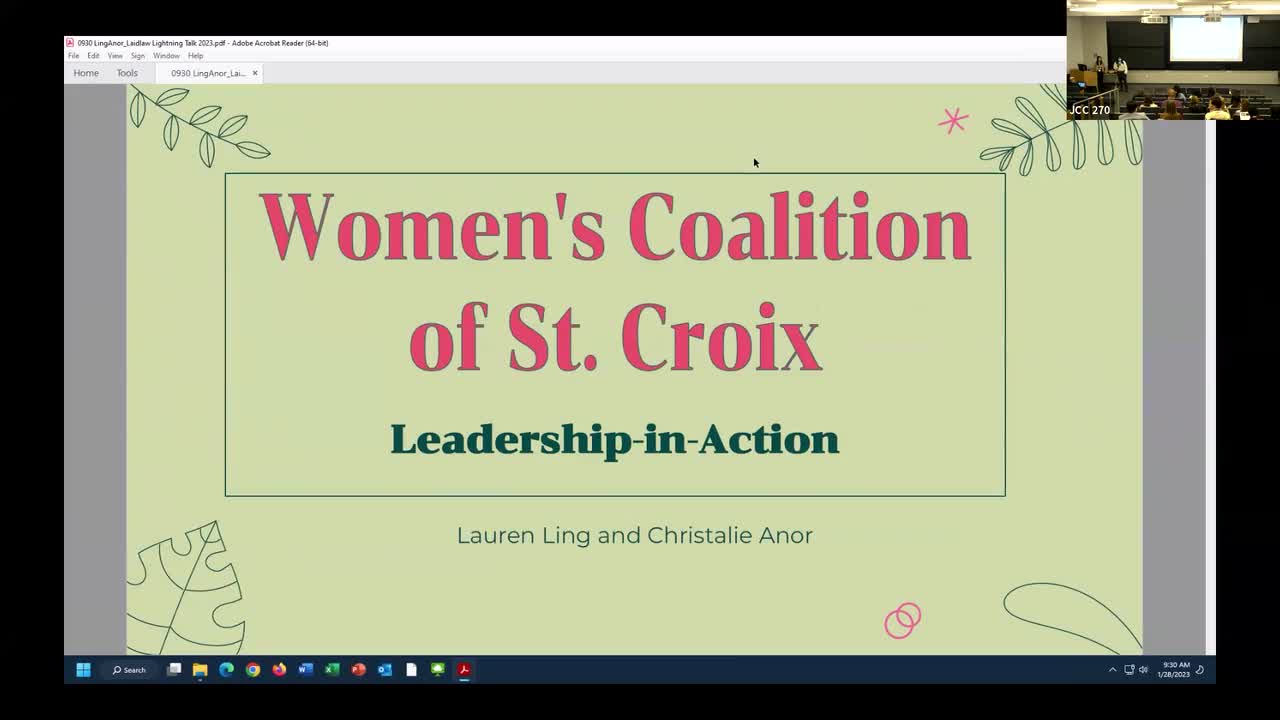Open Microsoft Excel from the taskbar
The width and height of the screenshot is (1280, 720).
click(x=331, y=670)
